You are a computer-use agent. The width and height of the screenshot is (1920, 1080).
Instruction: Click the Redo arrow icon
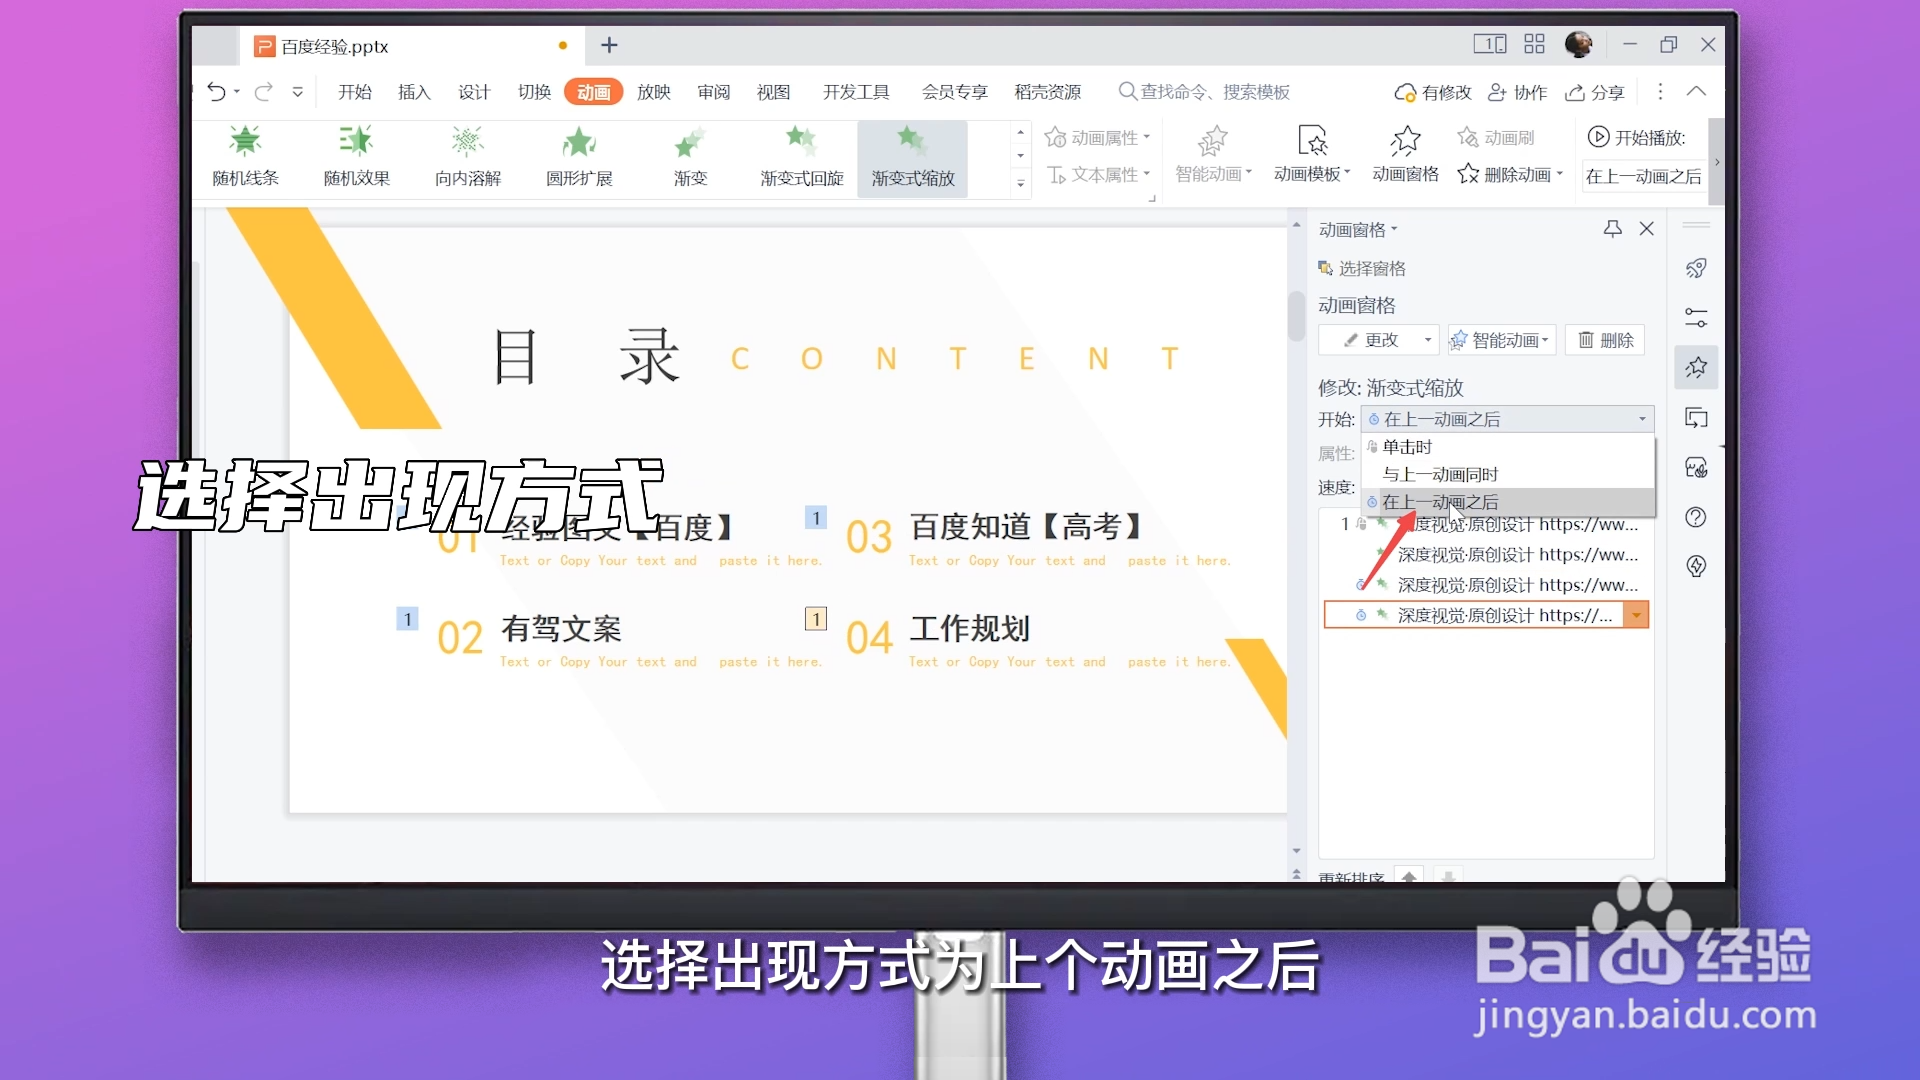tap(263, 92)
